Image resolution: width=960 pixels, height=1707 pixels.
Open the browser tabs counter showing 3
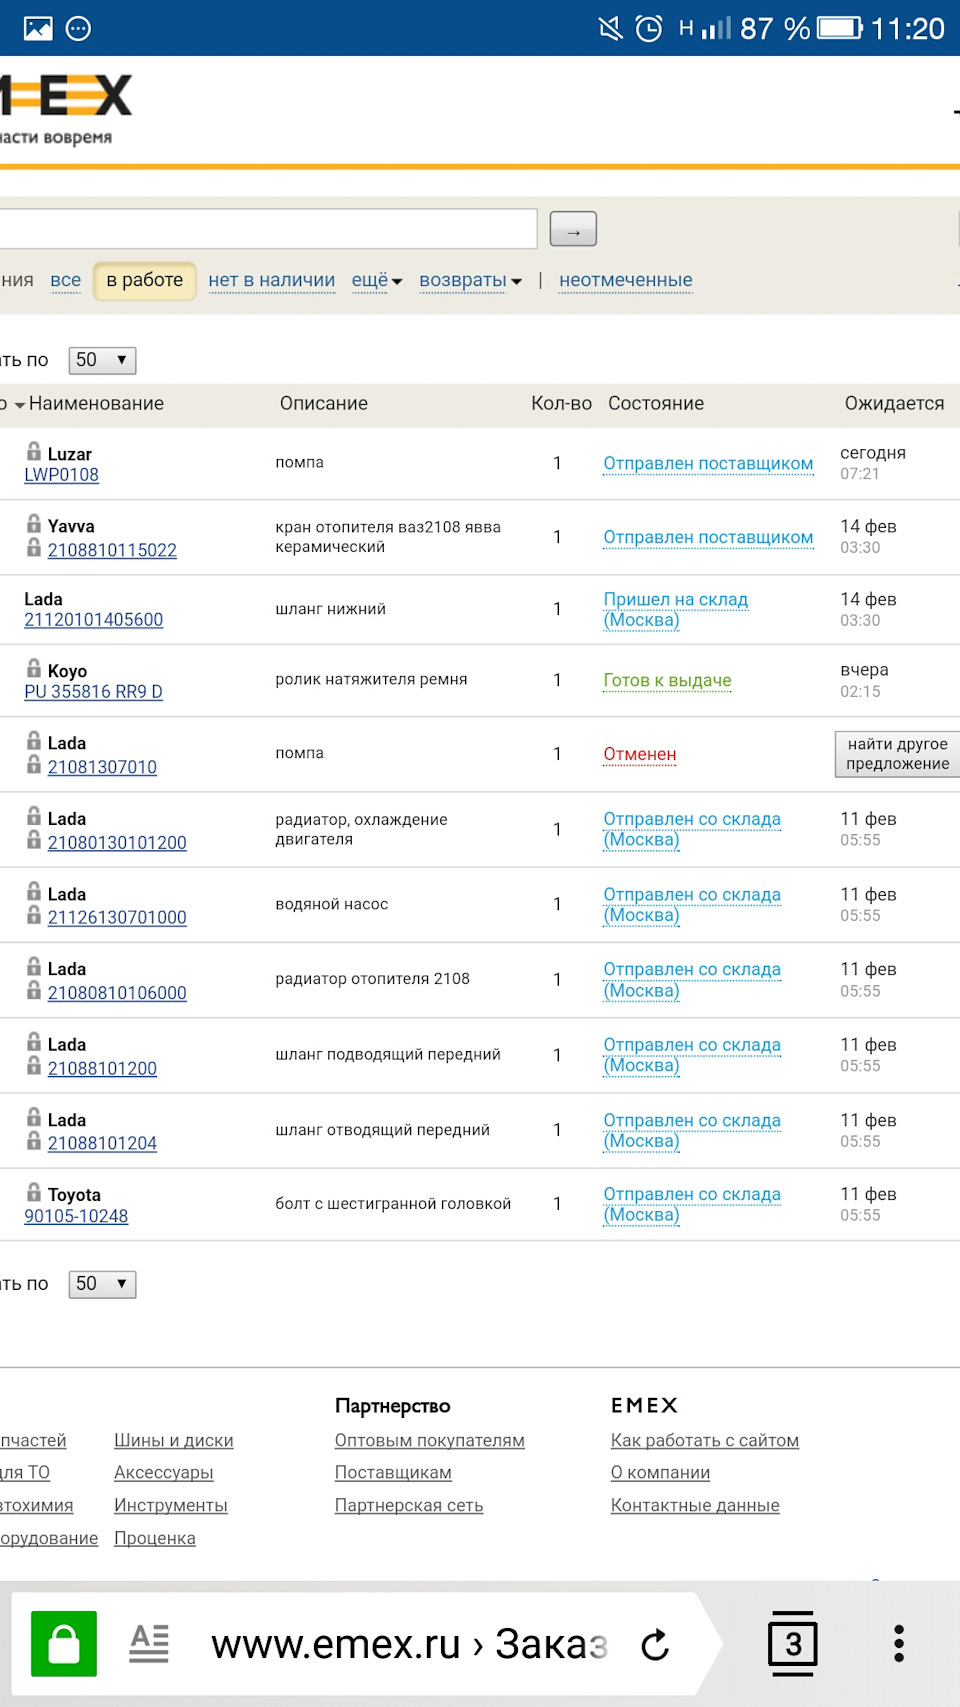coord(792,1643)
